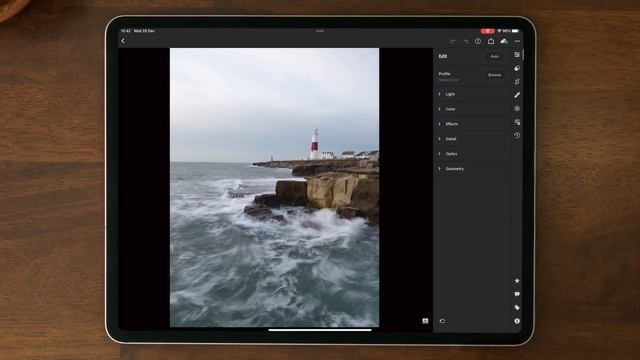Tap the lighthouse photo in the preview

tap(274, 187)
